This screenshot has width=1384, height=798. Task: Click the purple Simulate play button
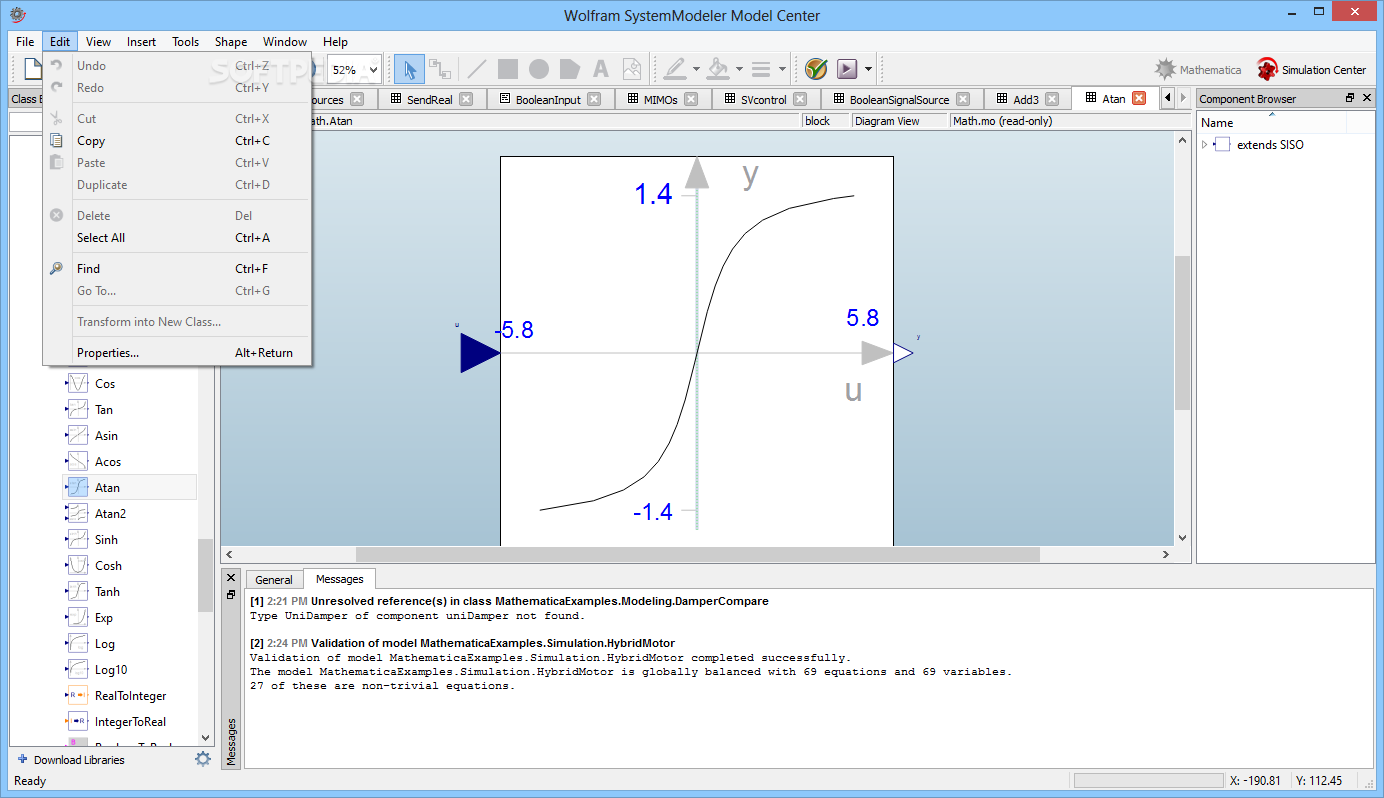[848, 69]
